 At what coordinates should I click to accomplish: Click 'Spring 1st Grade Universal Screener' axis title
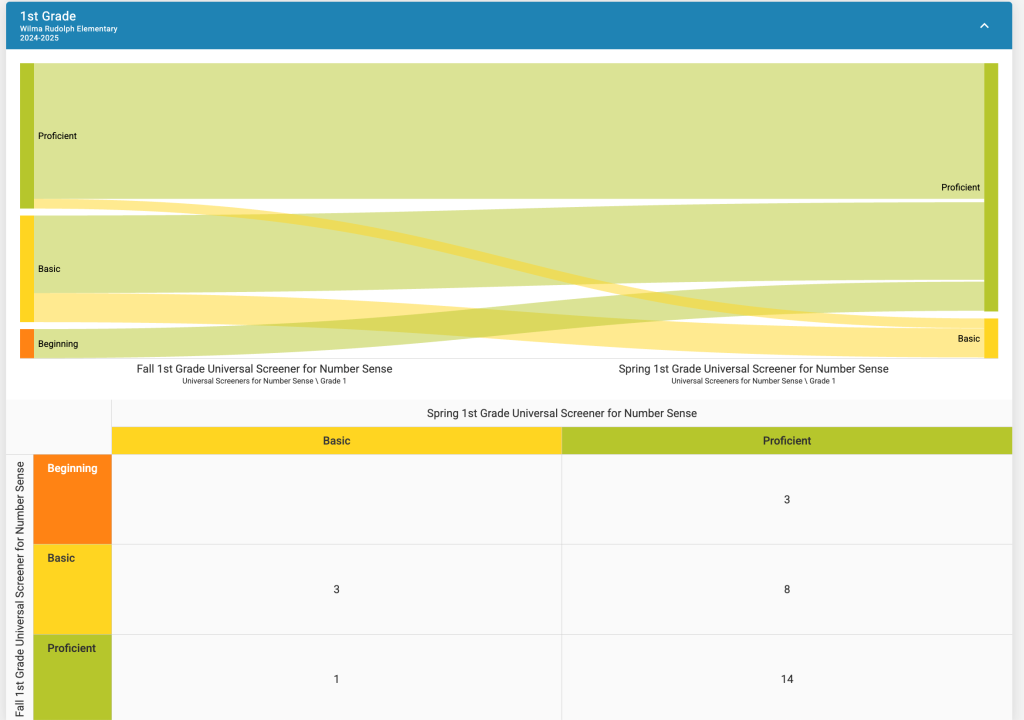[754, 368]
